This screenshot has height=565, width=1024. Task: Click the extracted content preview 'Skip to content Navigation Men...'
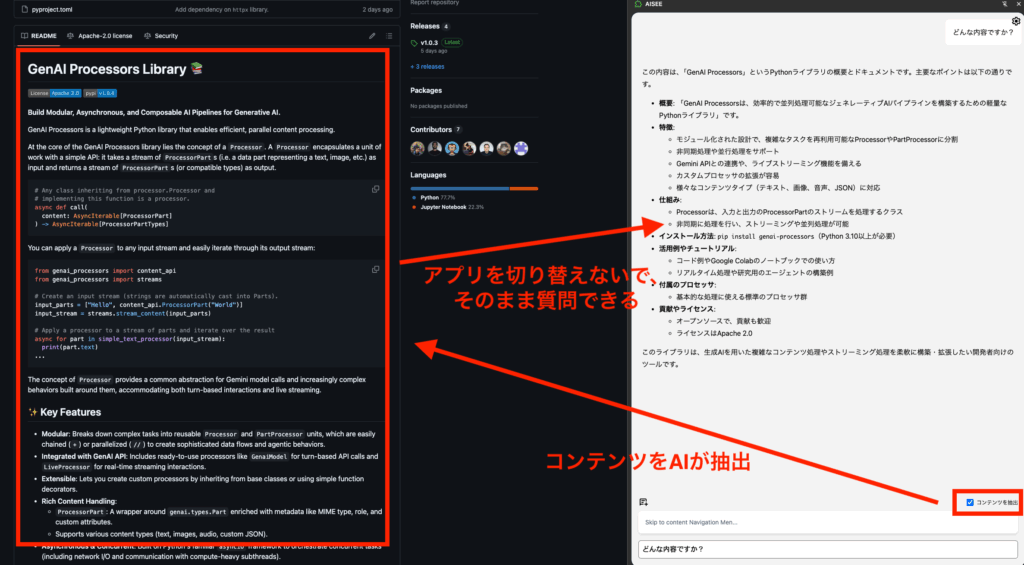coord(827,522)
